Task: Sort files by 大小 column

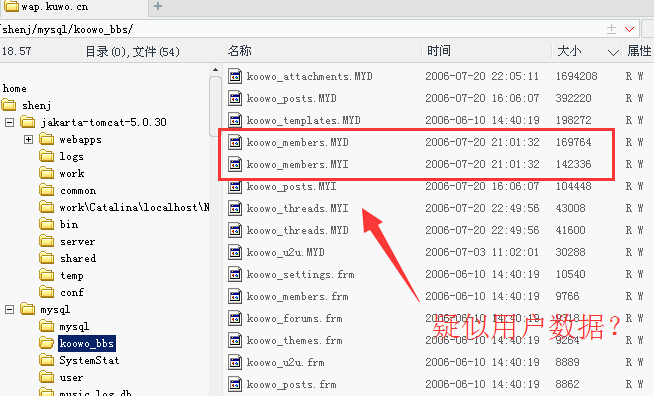Action: pos(569,51)
